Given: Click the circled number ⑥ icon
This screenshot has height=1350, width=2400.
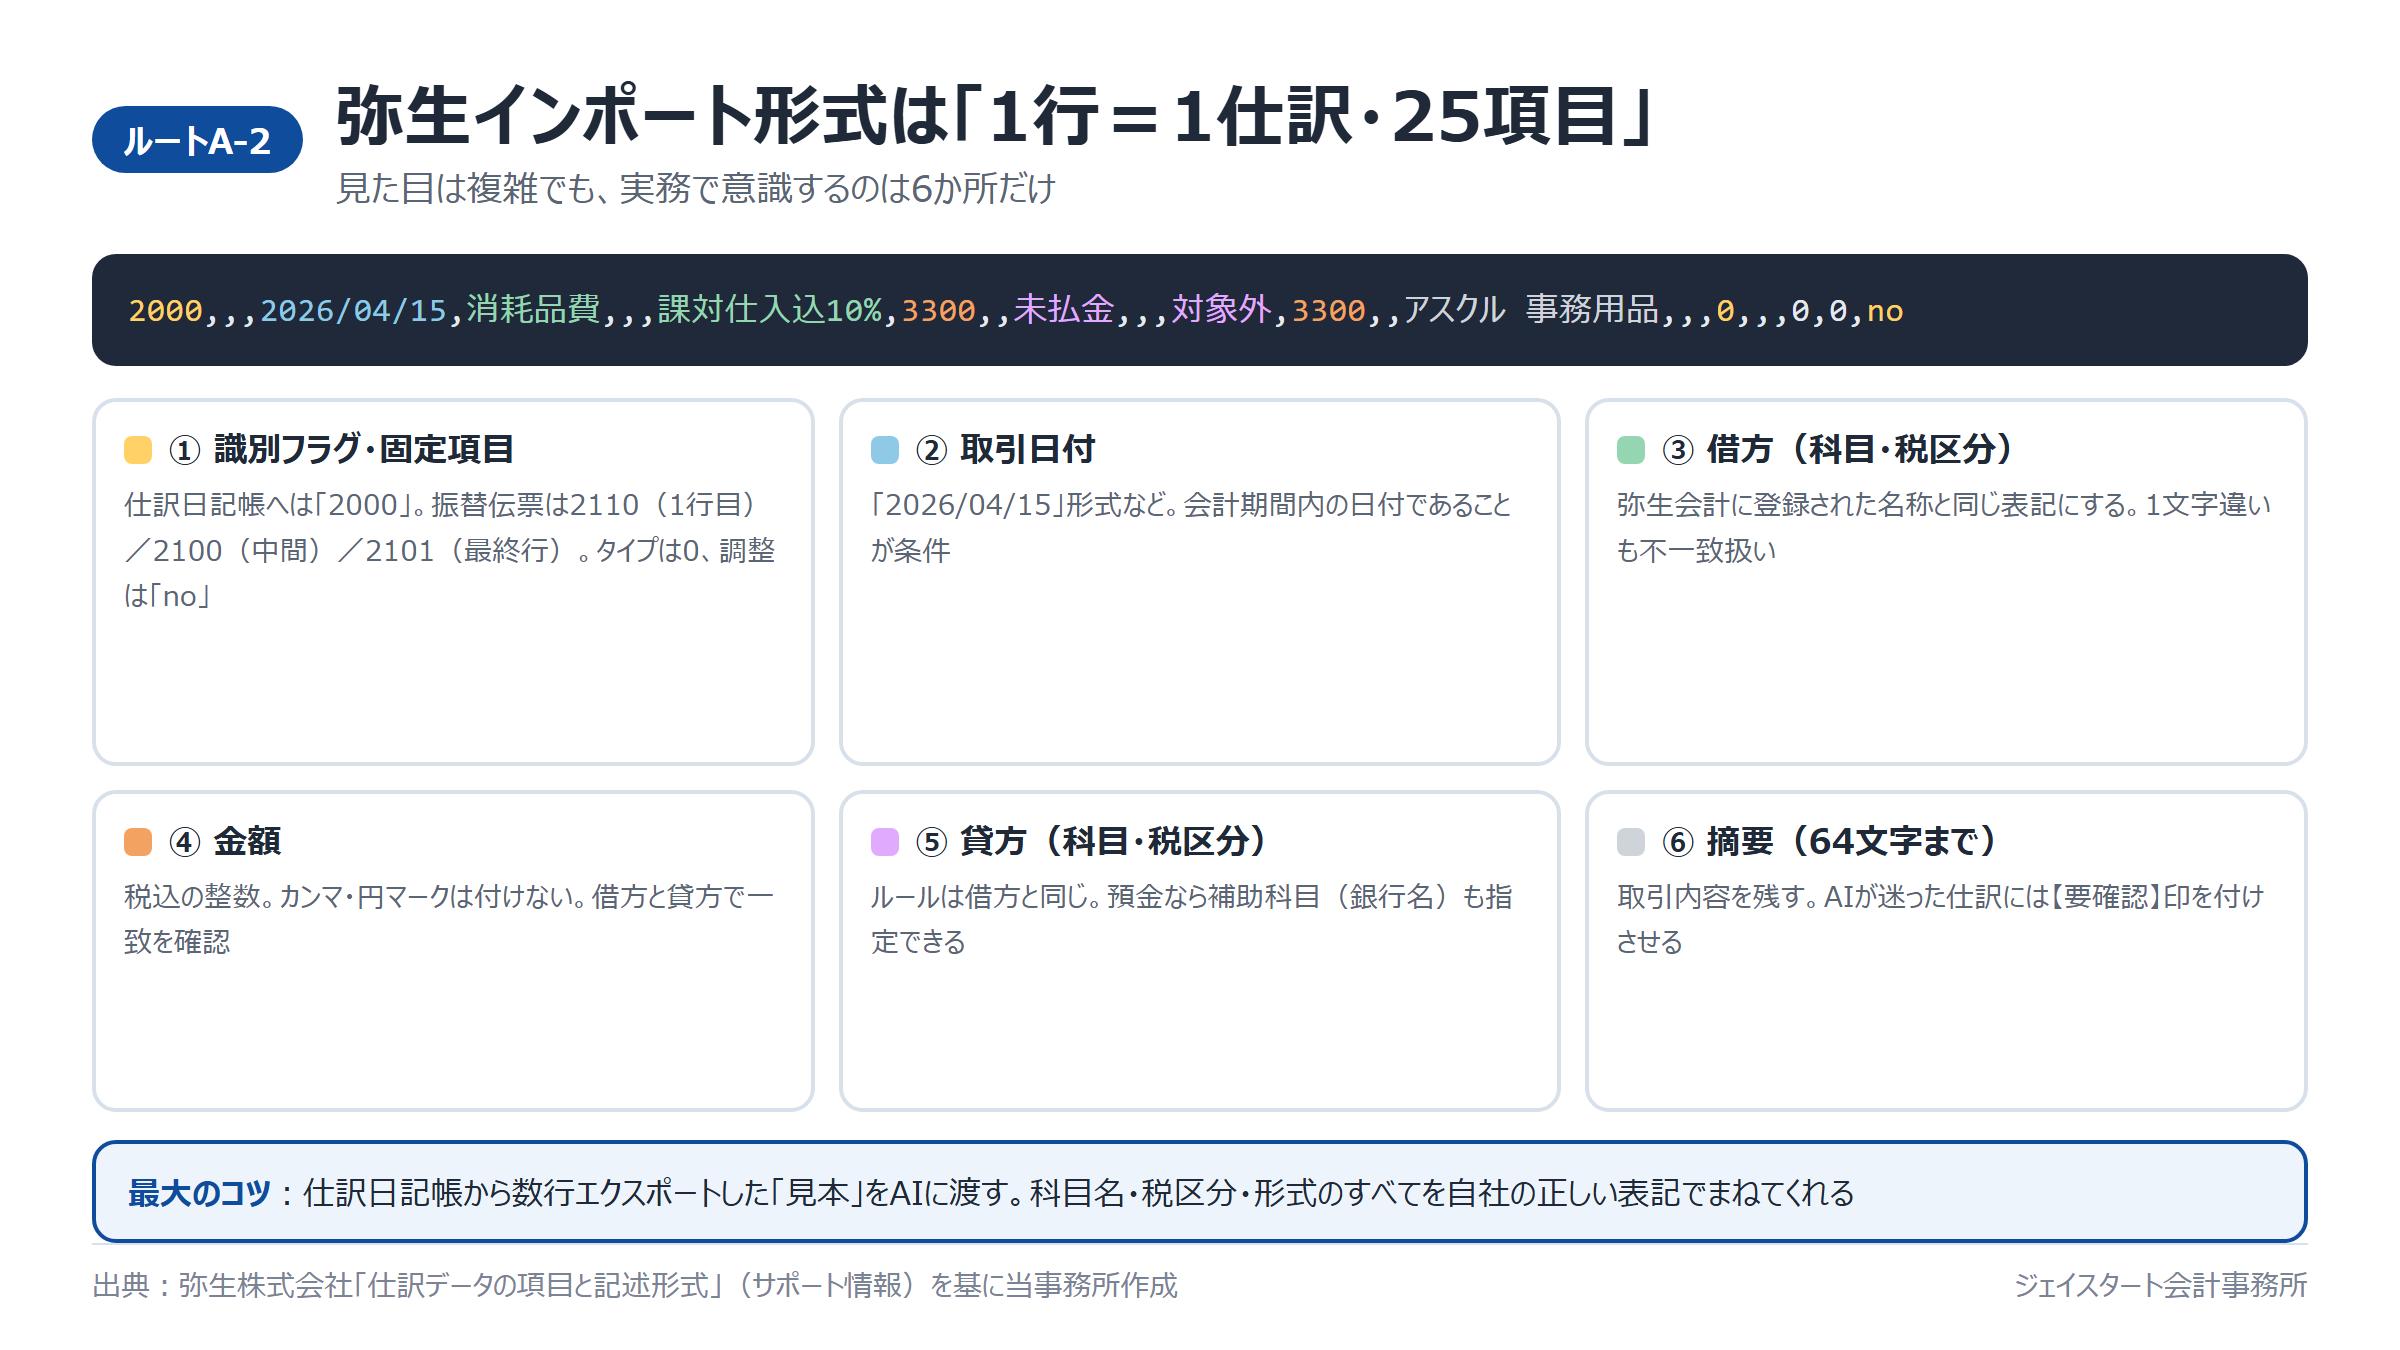Looking at the screenshot, I should click(1677, 842).
